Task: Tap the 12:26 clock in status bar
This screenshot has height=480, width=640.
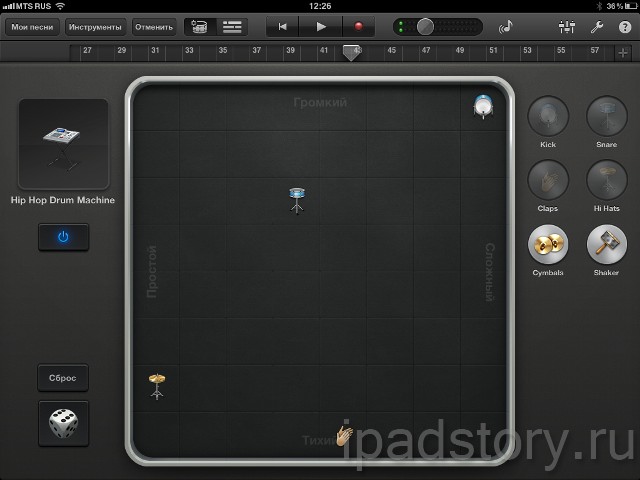Action: [x=320, y=6]
